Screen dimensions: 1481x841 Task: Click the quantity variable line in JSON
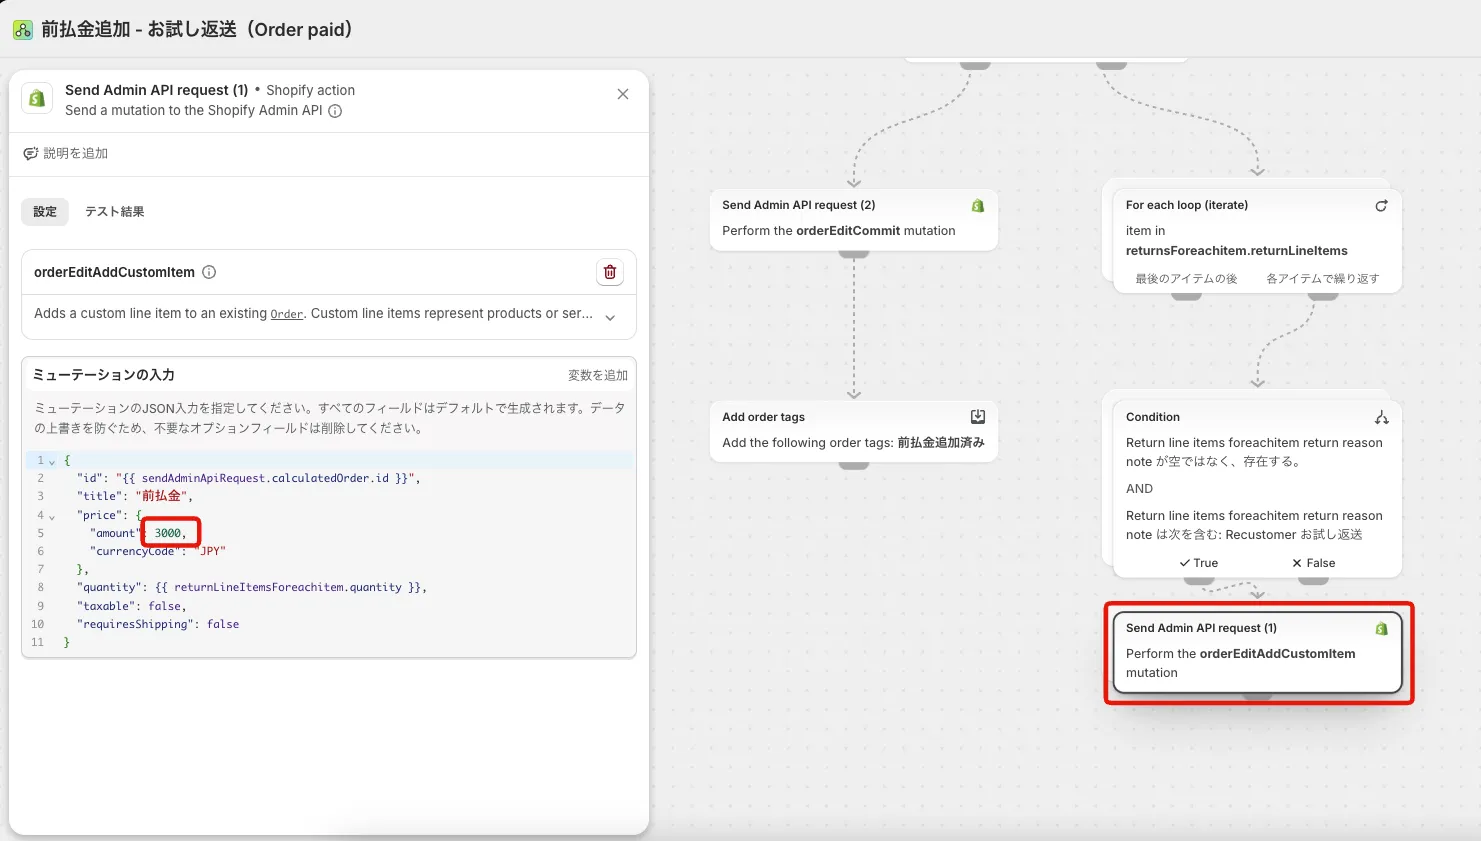[x=252, y=588]
